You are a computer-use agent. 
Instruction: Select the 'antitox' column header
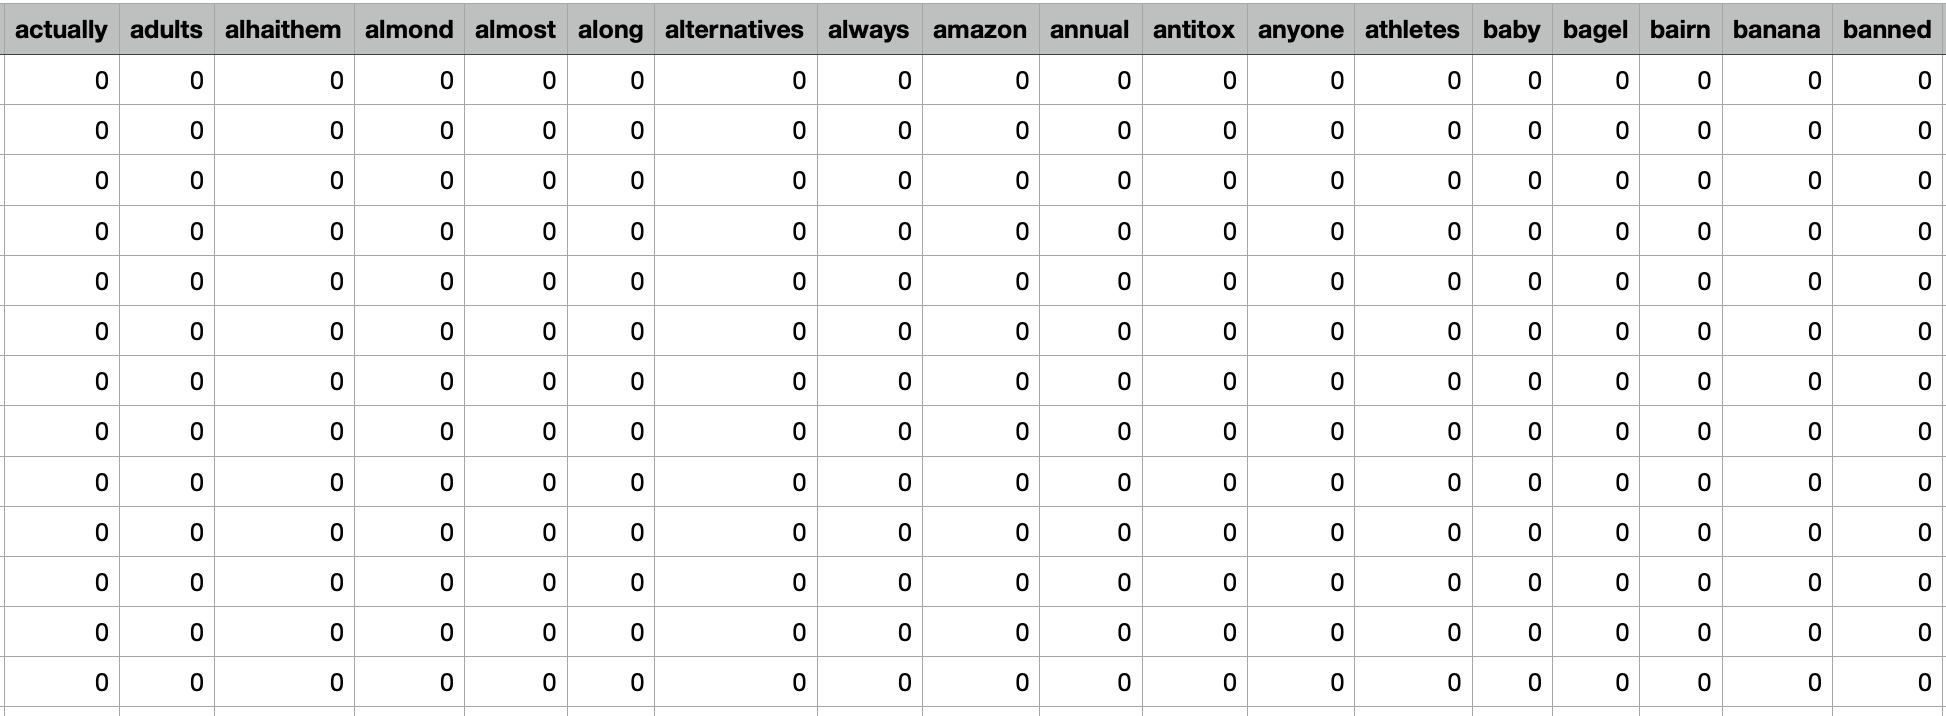1193,30
